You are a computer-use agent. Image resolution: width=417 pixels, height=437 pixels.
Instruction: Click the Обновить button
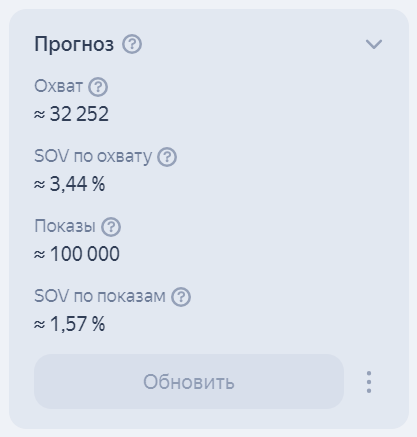click(x=189, y=382)
